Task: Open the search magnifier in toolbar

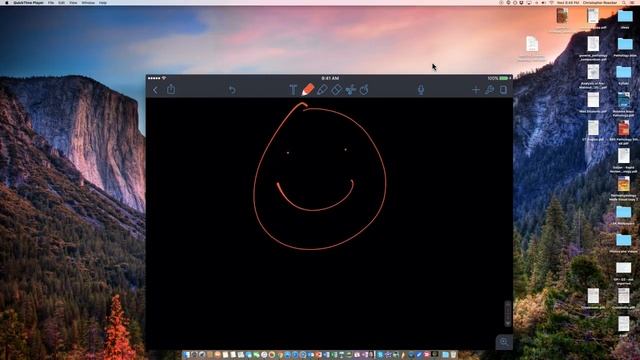Action: 489,90
